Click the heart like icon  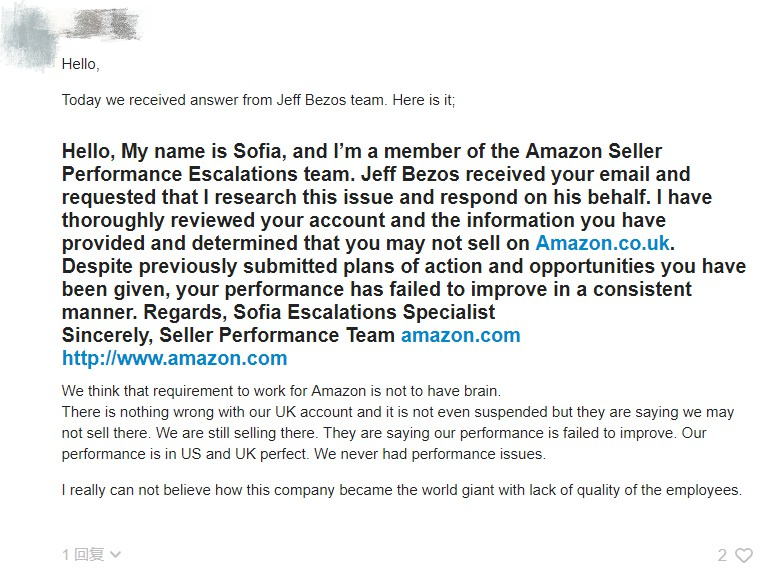[743, 555]
